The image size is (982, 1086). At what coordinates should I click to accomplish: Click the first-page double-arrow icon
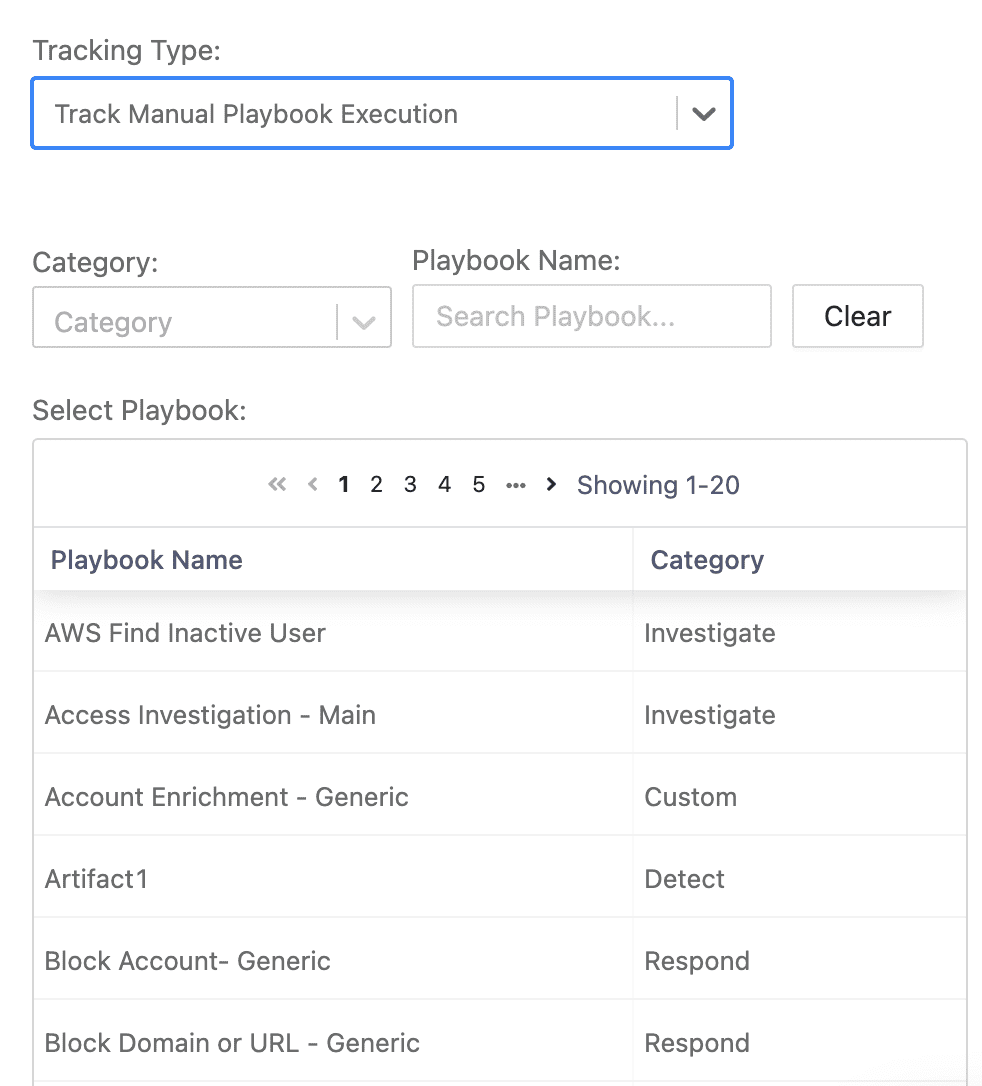pyautogui.click(x=277, y=484)
